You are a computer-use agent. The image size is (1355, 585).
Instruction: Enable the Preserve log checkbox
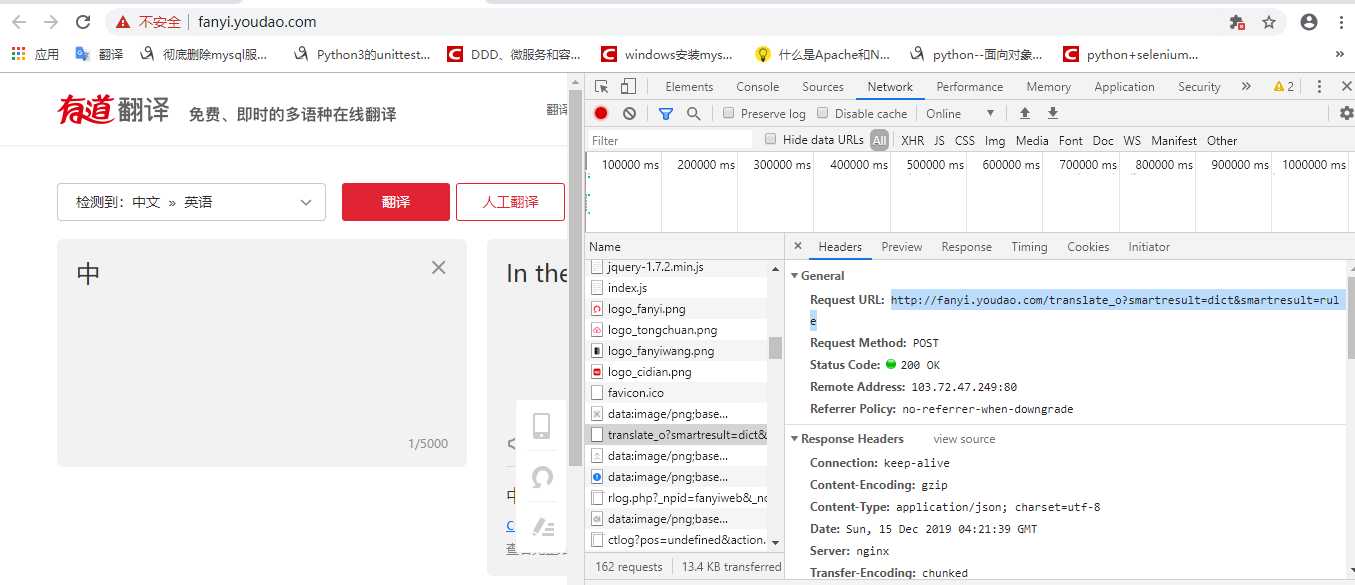[x=727, y=113]
